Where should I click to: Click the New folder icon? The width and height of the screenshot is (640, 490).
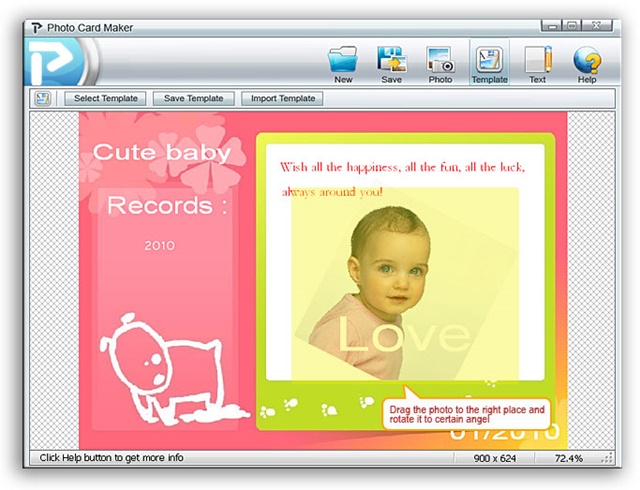[x=343, y=60]
